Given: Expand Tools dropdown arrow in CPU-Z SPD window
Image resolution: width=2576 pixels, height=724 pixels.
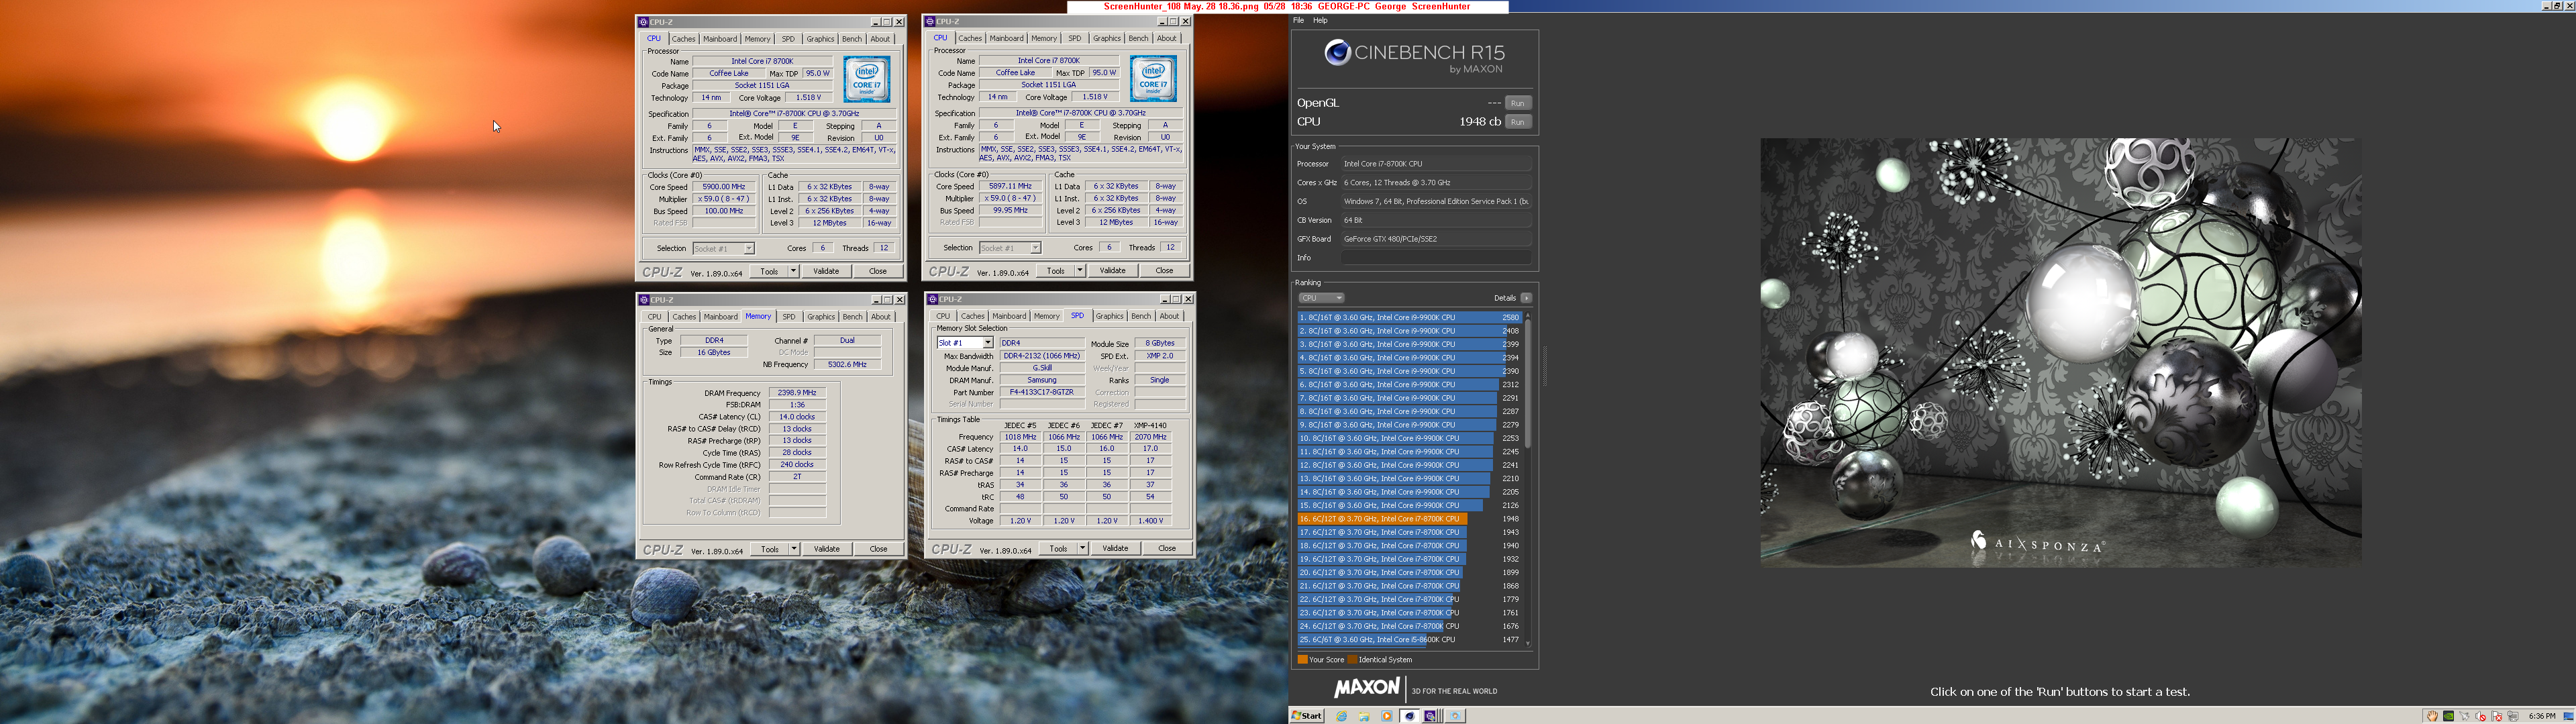Looking at the screenshot, I should click(x=1083, y=548).
